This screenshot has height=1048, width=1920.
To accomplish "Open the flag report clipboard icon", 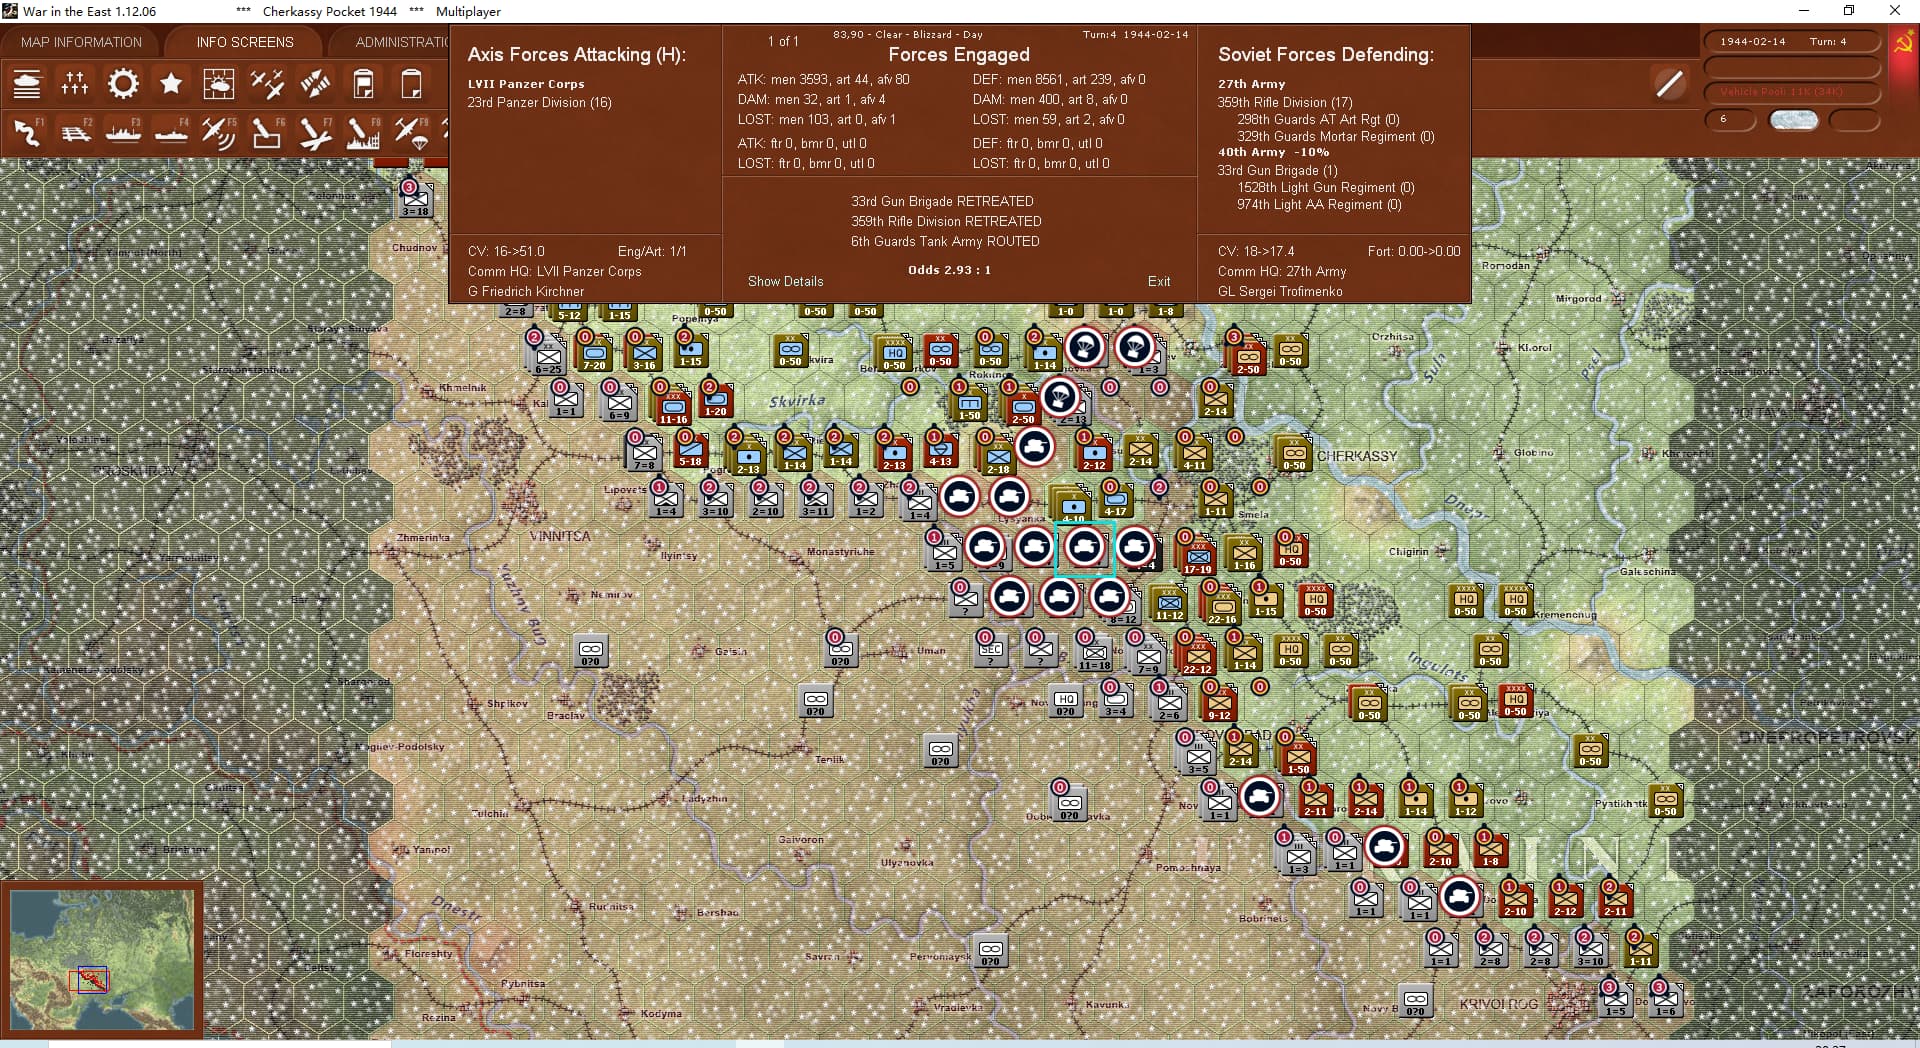I will pyautogui.click(x=363, y=84).
